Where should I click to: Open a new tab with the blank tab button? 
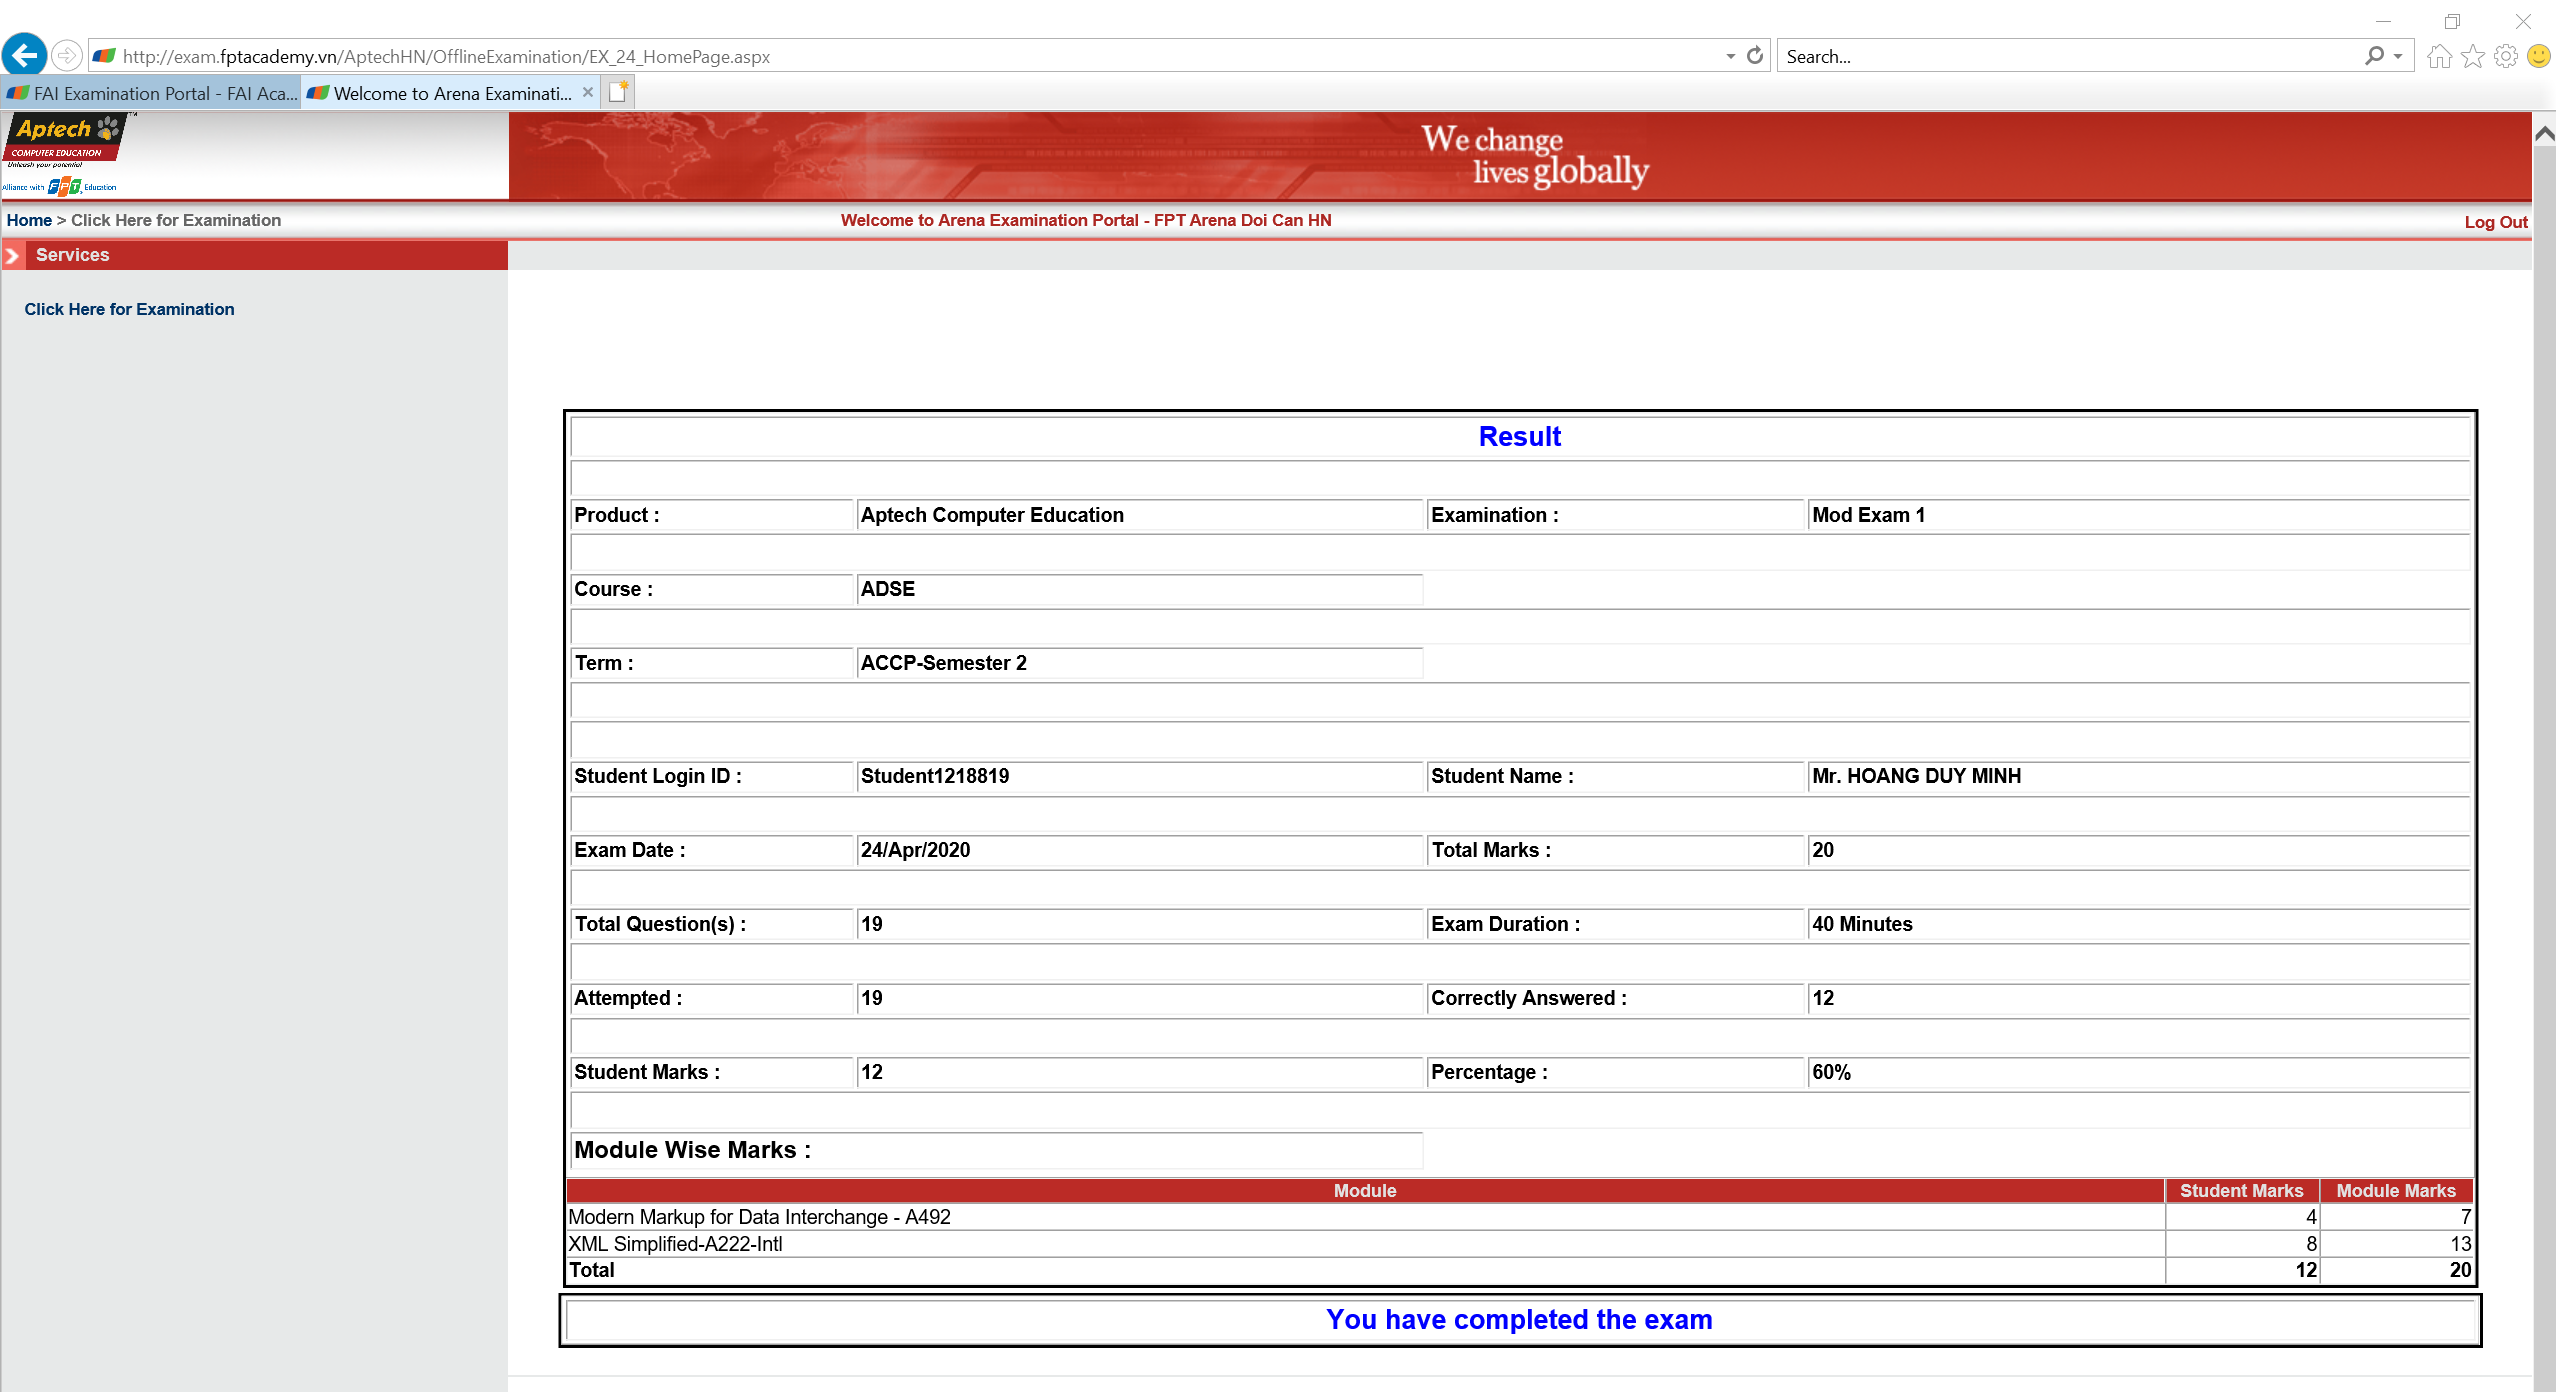619,93
